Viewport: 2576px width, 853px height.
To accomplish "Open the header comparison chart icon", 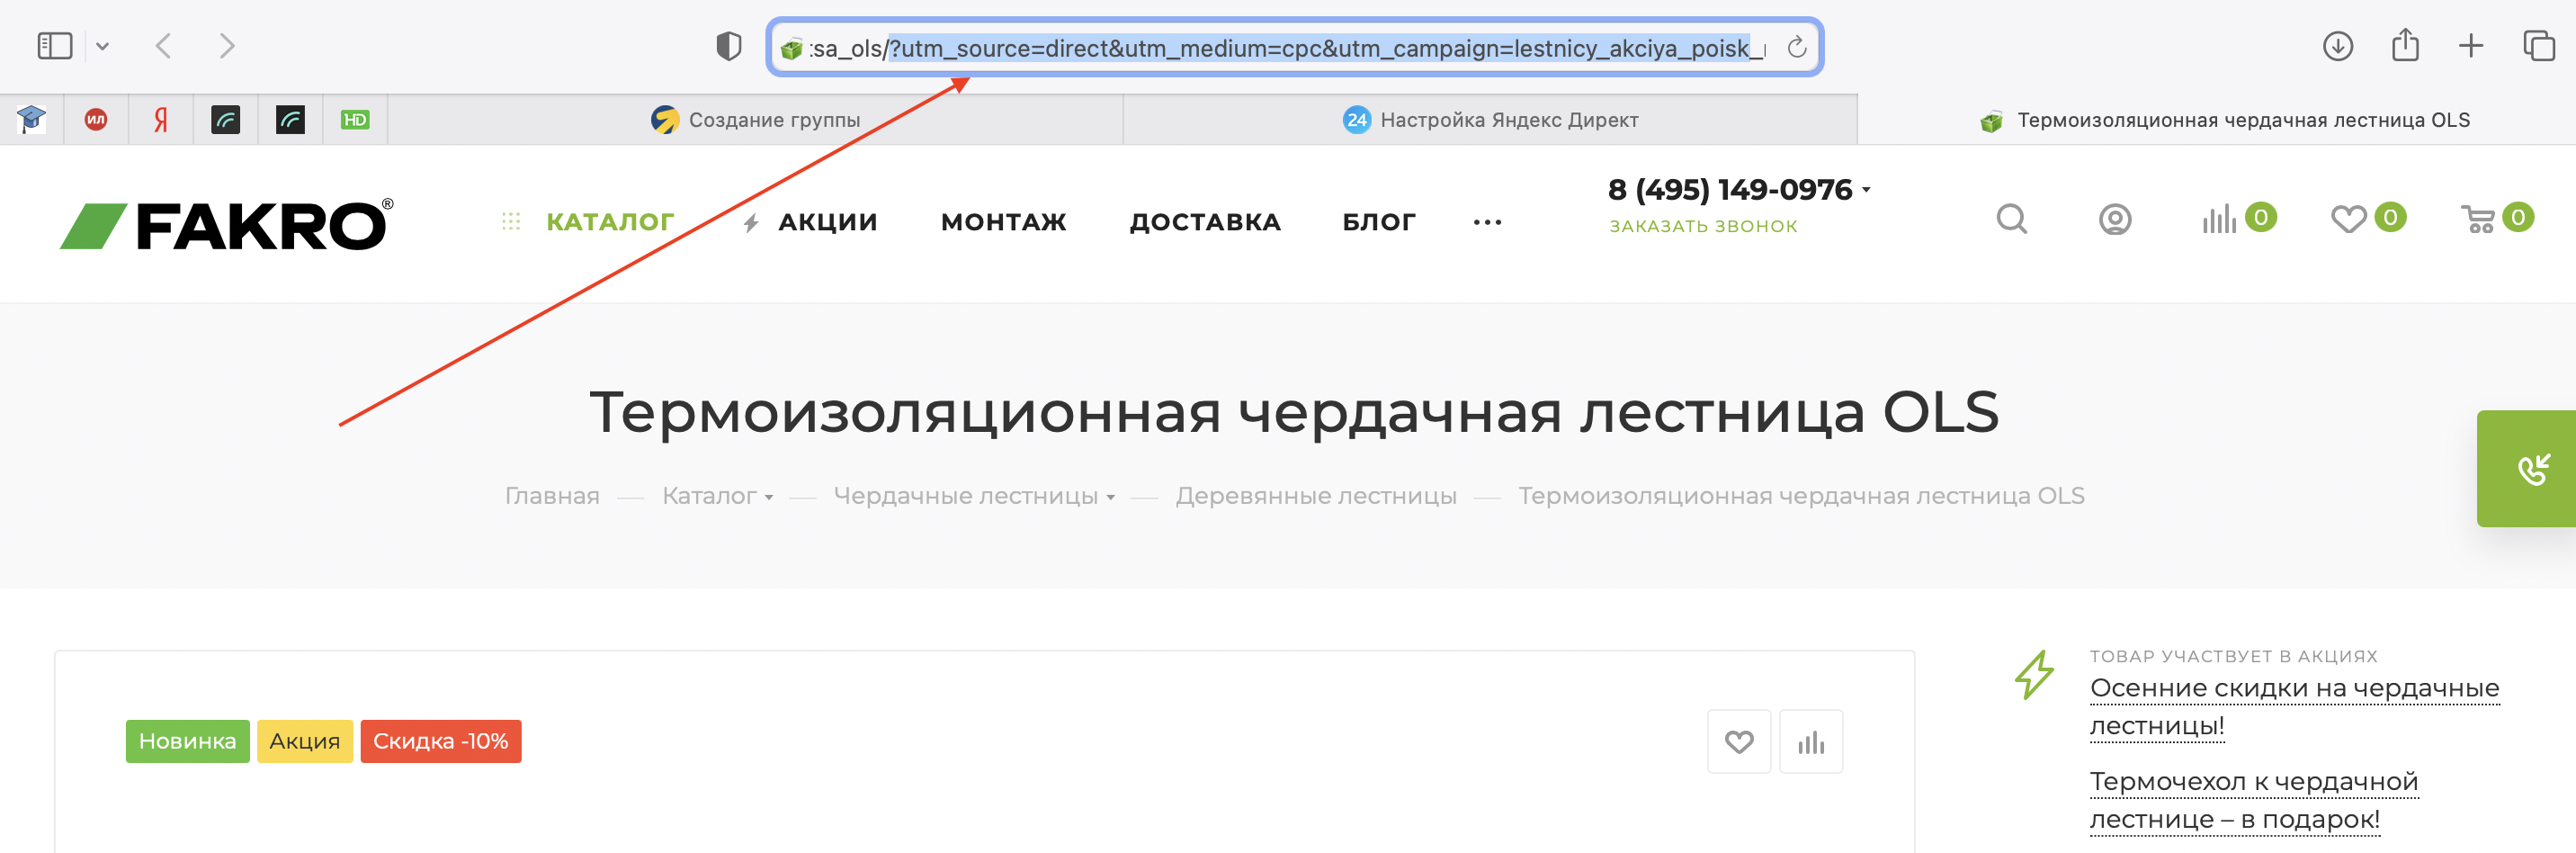I will pyautogui.click(x=2219, y=219).
